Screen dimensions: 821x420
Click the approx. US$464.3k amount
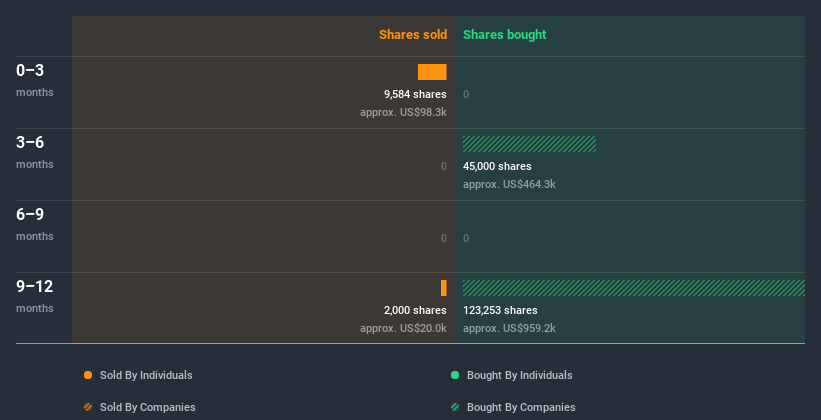coord(509,184)
